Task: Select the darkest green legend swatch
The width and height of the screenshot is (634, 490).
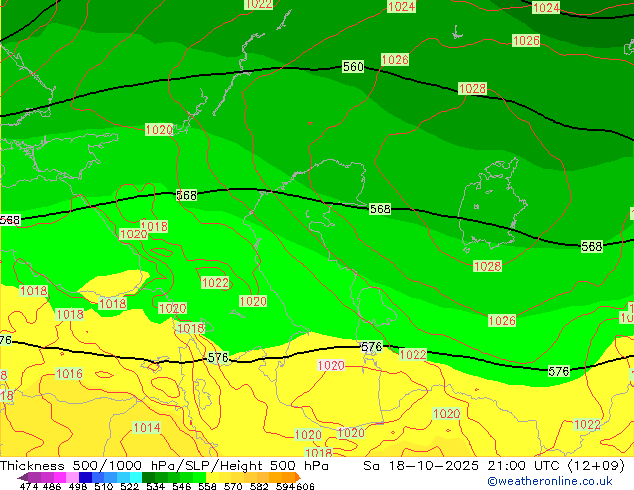Action: pos(149,477)
